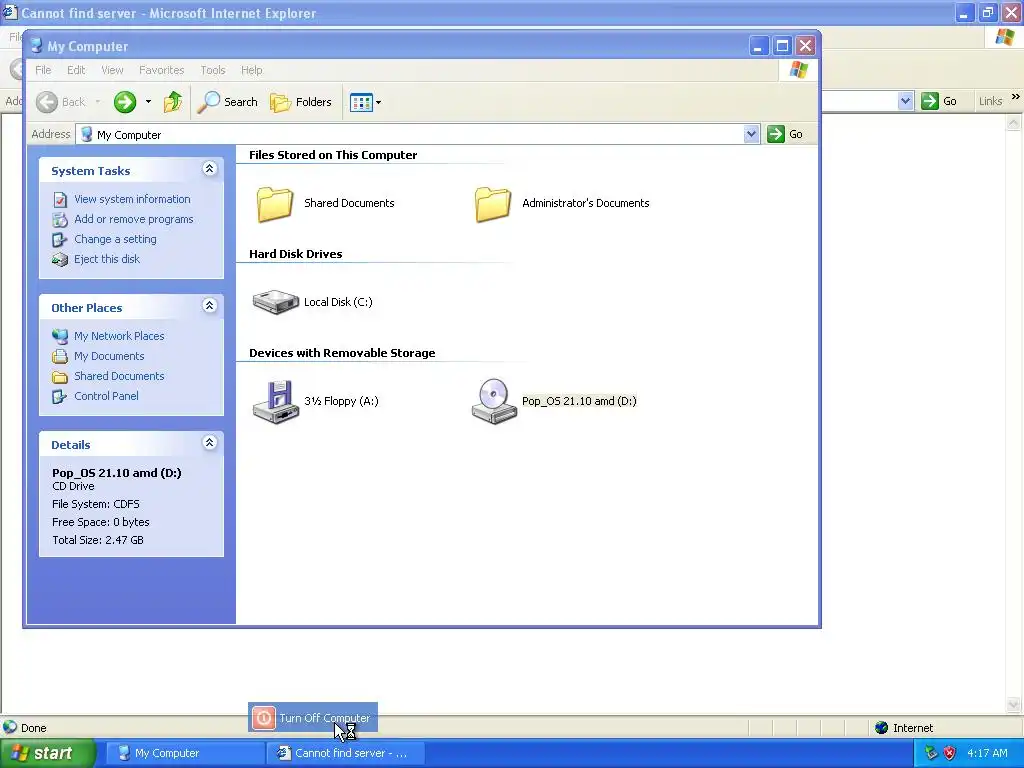
Task: Click View system information link
Action: pos(133,199)
